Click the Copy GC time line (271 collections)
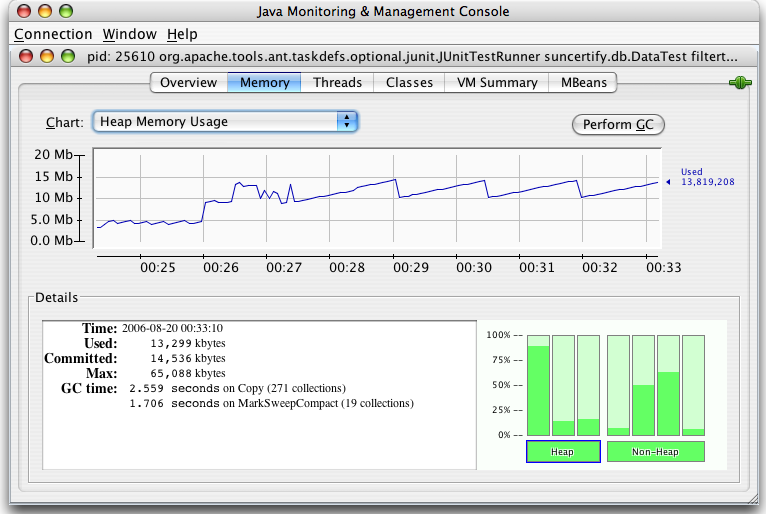This screenshot has width=766, height=514. [x=237, y=388]
